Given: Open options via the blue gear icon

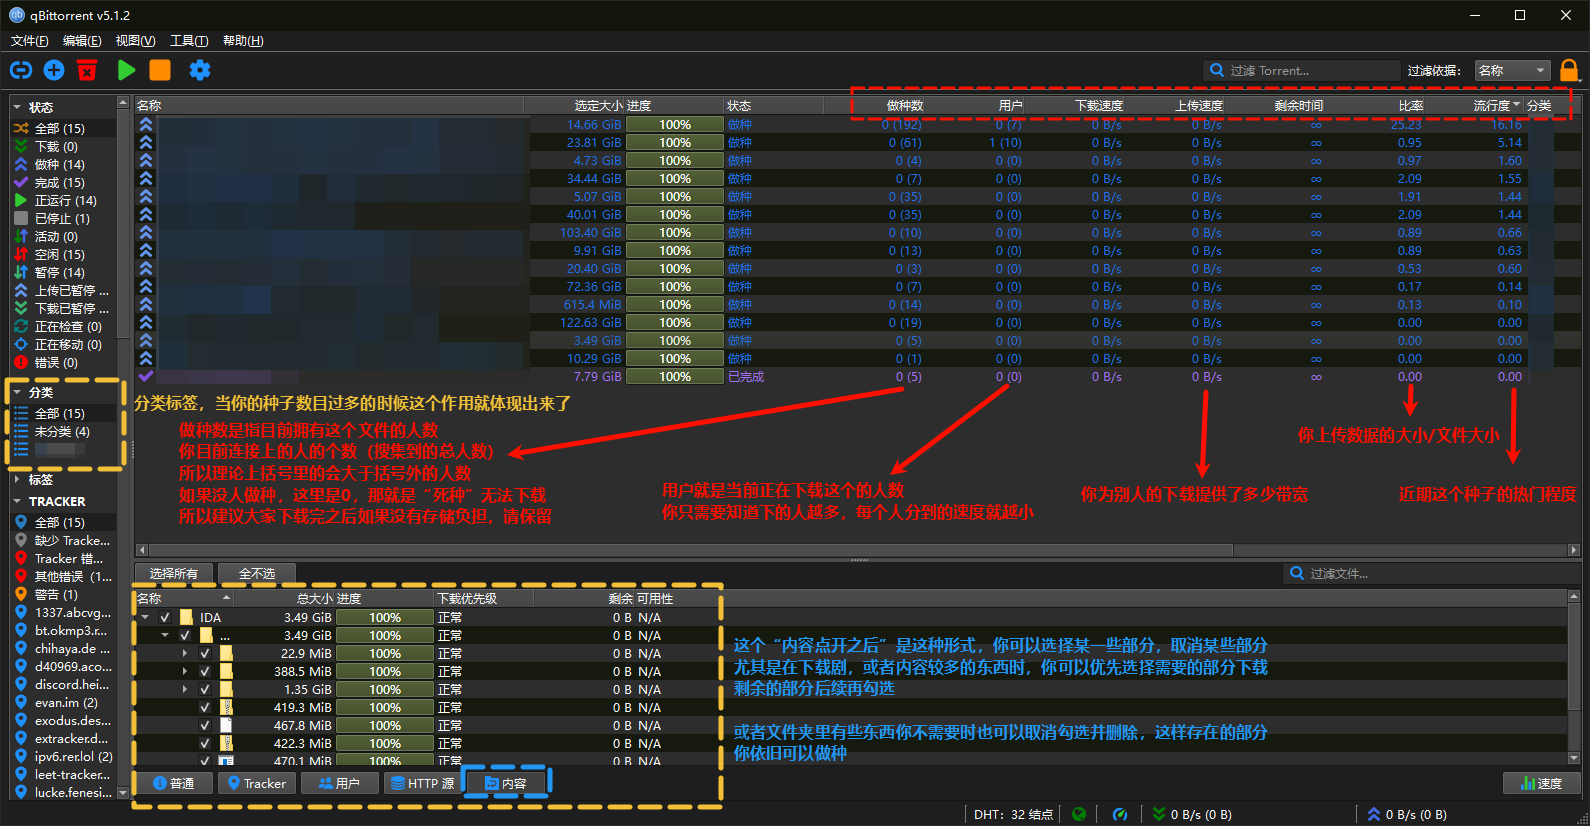Looking at the screenshot, I should tap(200, 70).
